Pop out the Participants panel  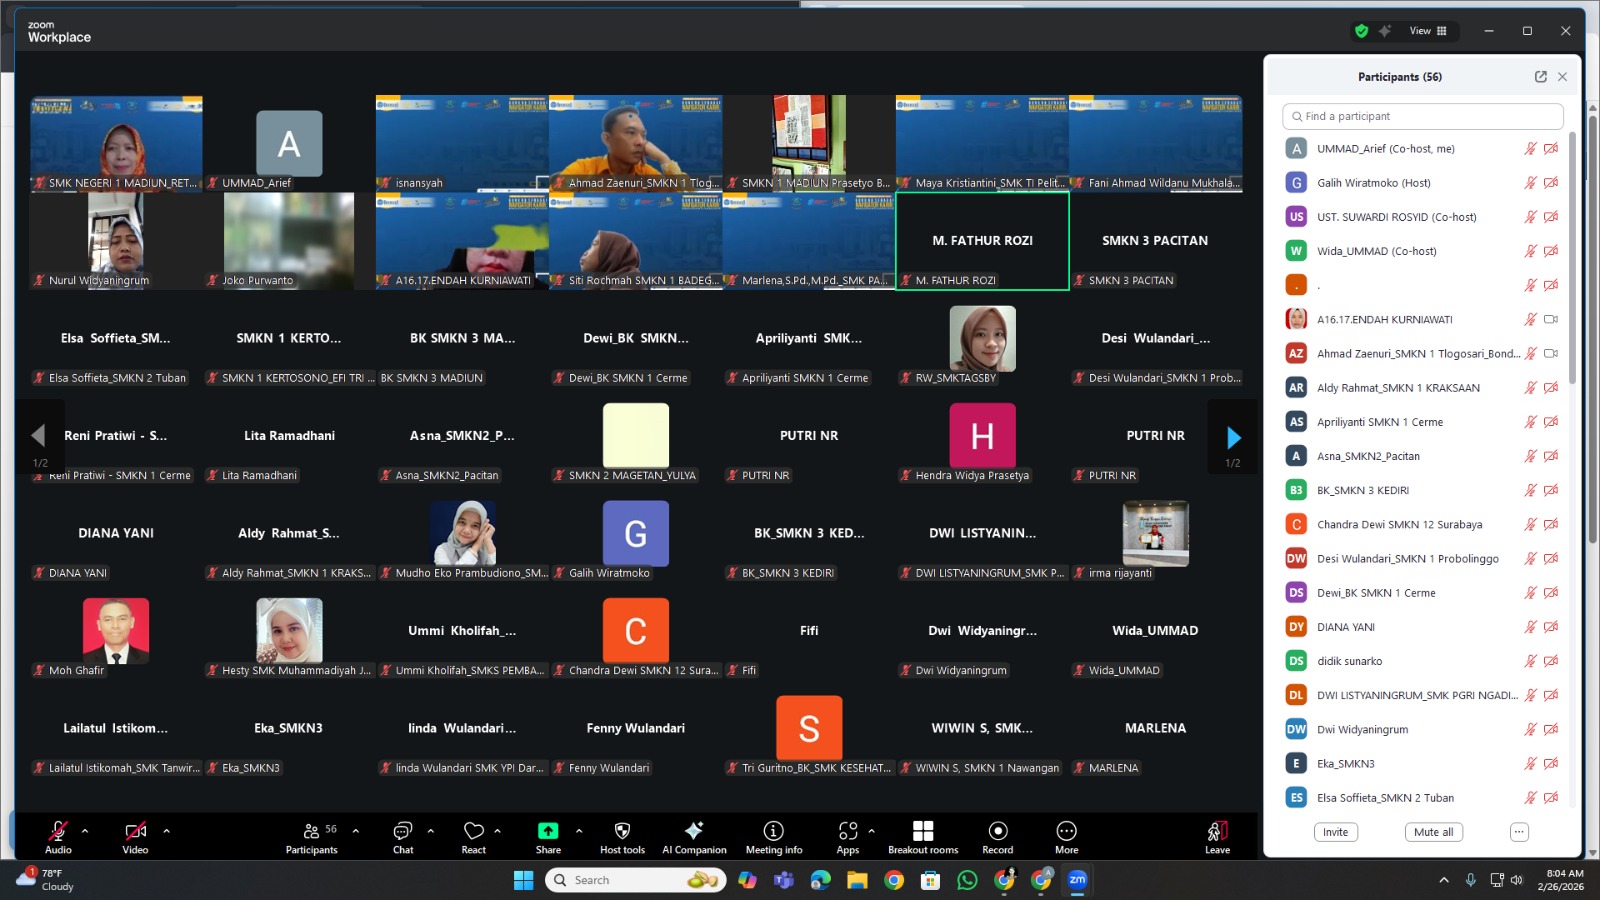tap(1540, 77)
